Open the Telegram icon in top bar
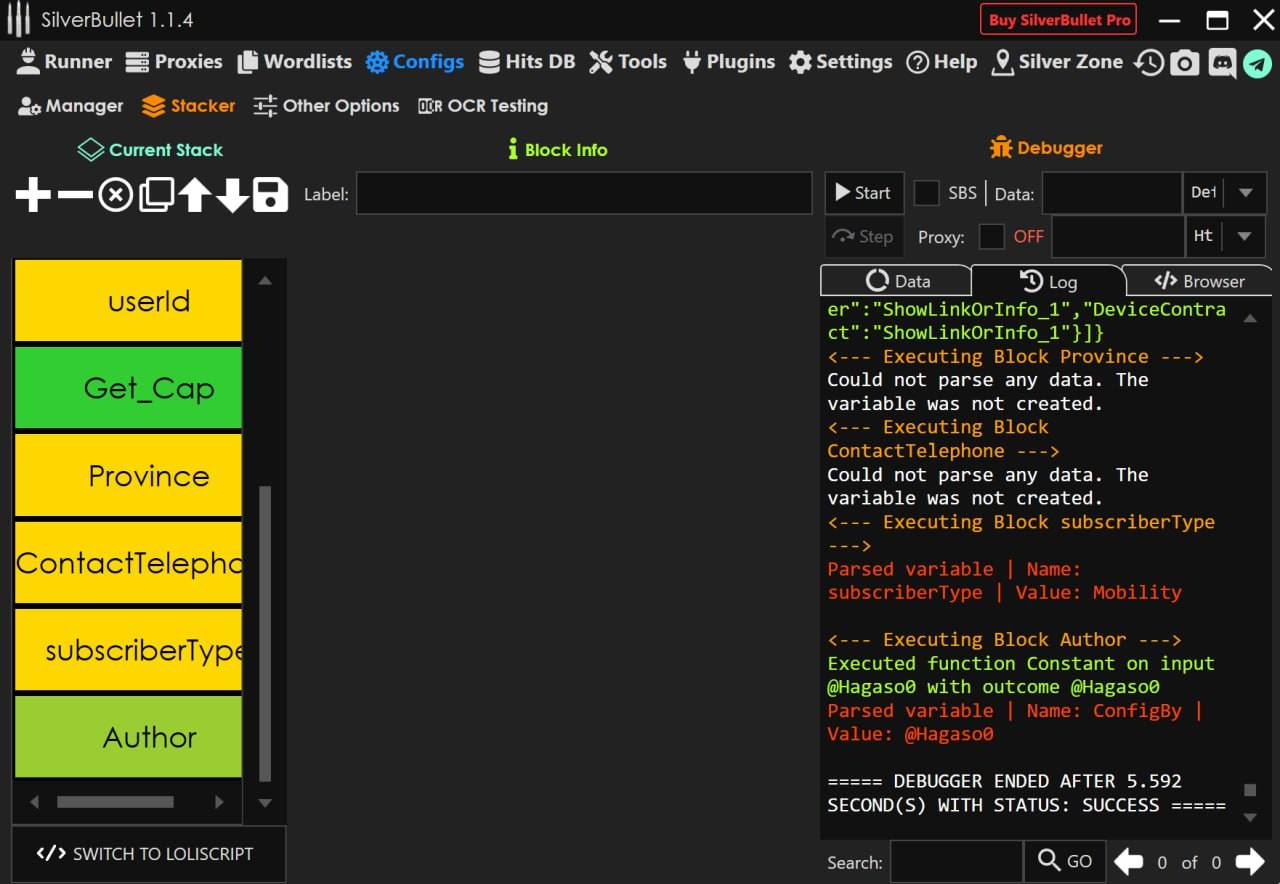 [1257, 63]
